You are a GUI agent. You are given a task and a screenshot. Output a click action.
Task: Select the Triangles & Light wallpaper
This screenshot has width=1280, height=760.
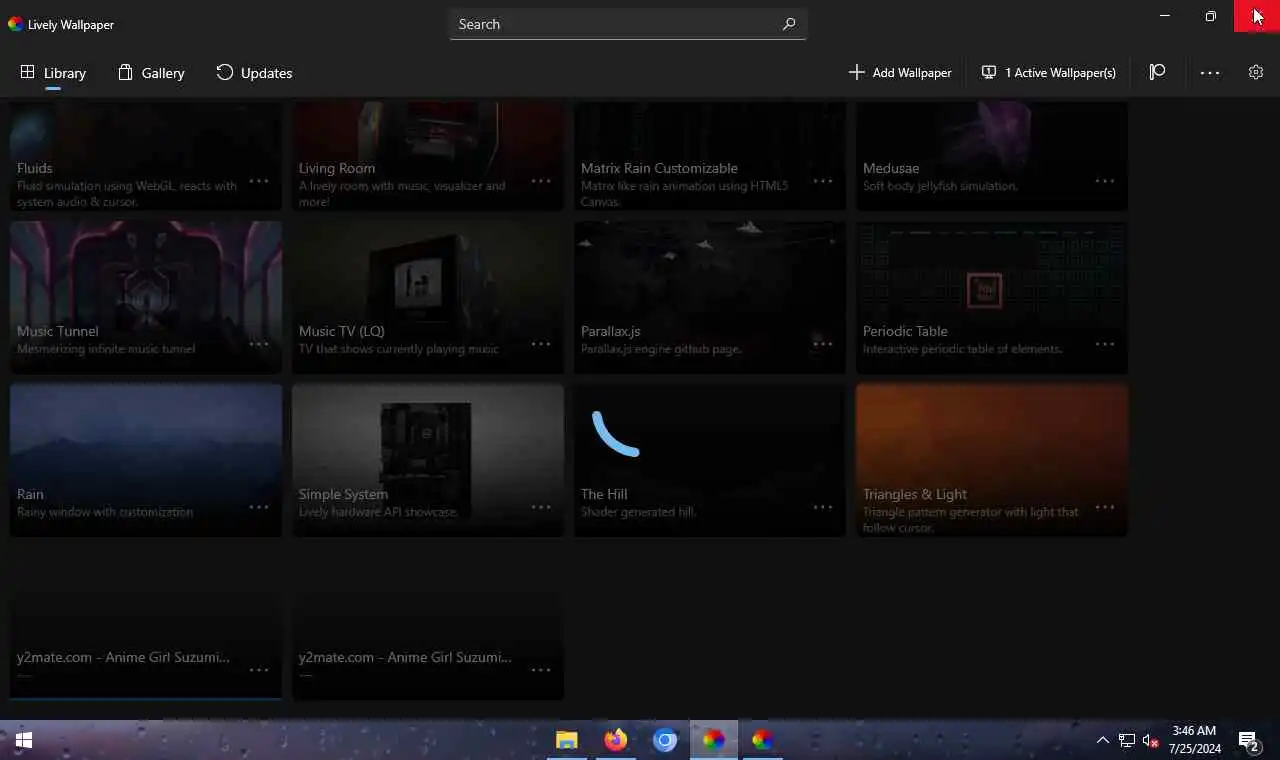coord(992,460)
